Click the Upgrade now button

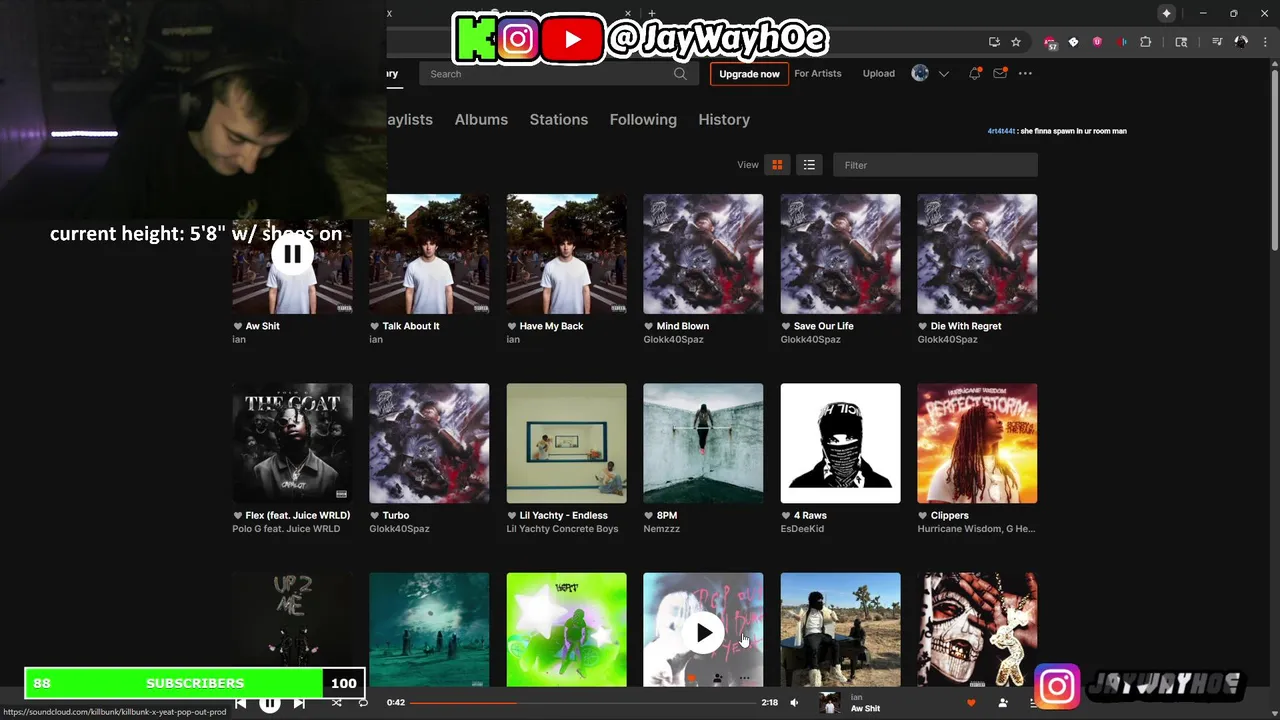click(749, 74)
